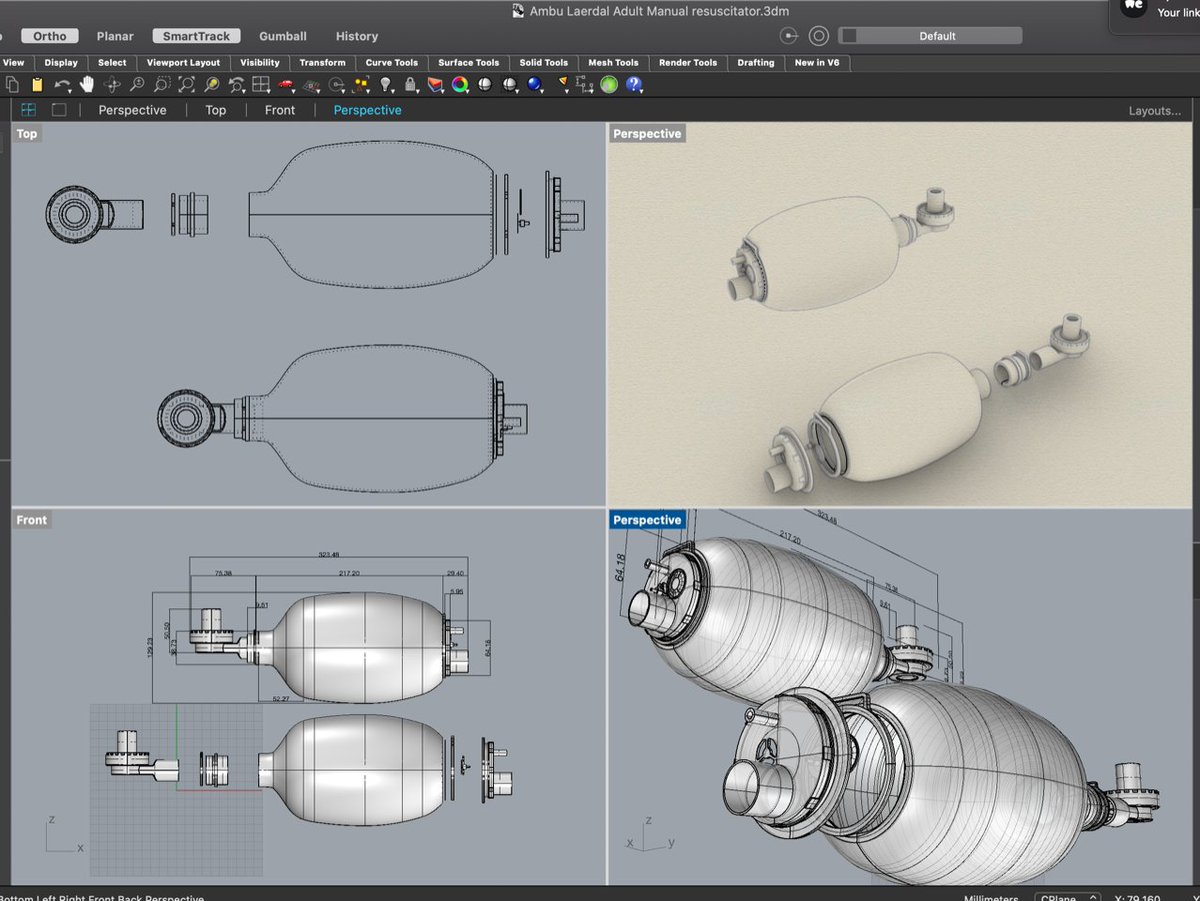Switch to the Top viewport tab
The height and width of the screenshot is (901, 1200).
(216, 110)
